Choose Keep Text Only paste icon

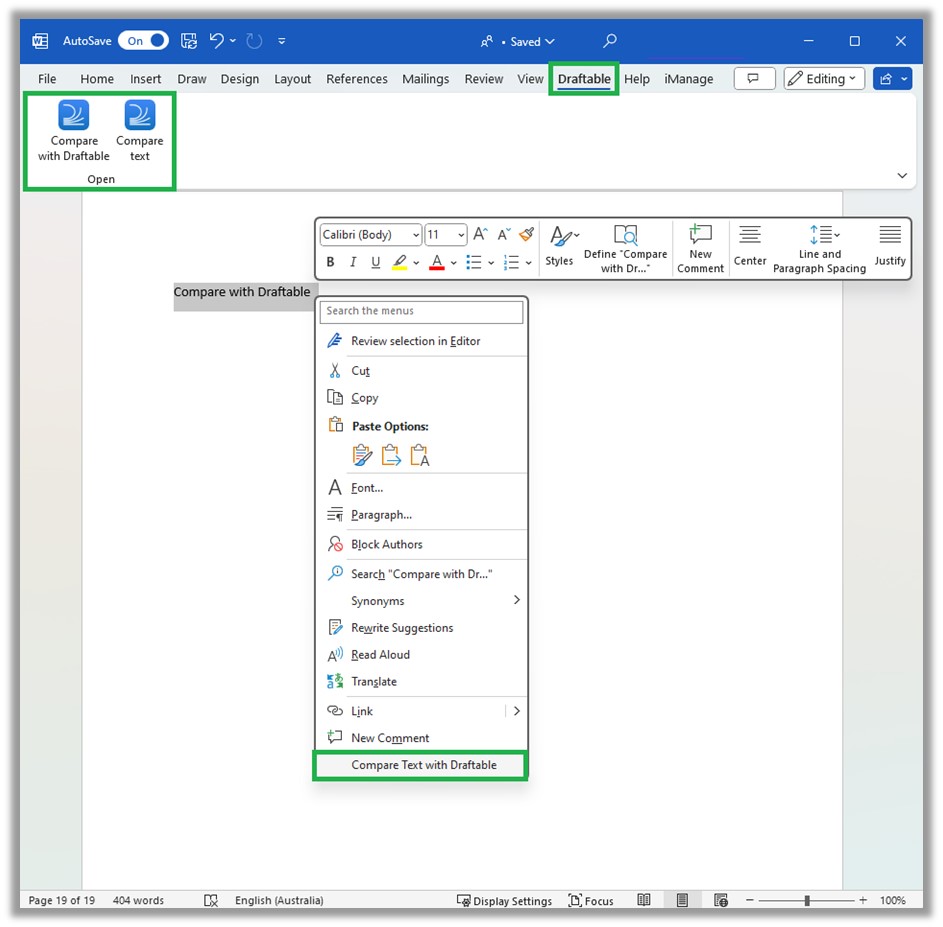pos(420,455)
